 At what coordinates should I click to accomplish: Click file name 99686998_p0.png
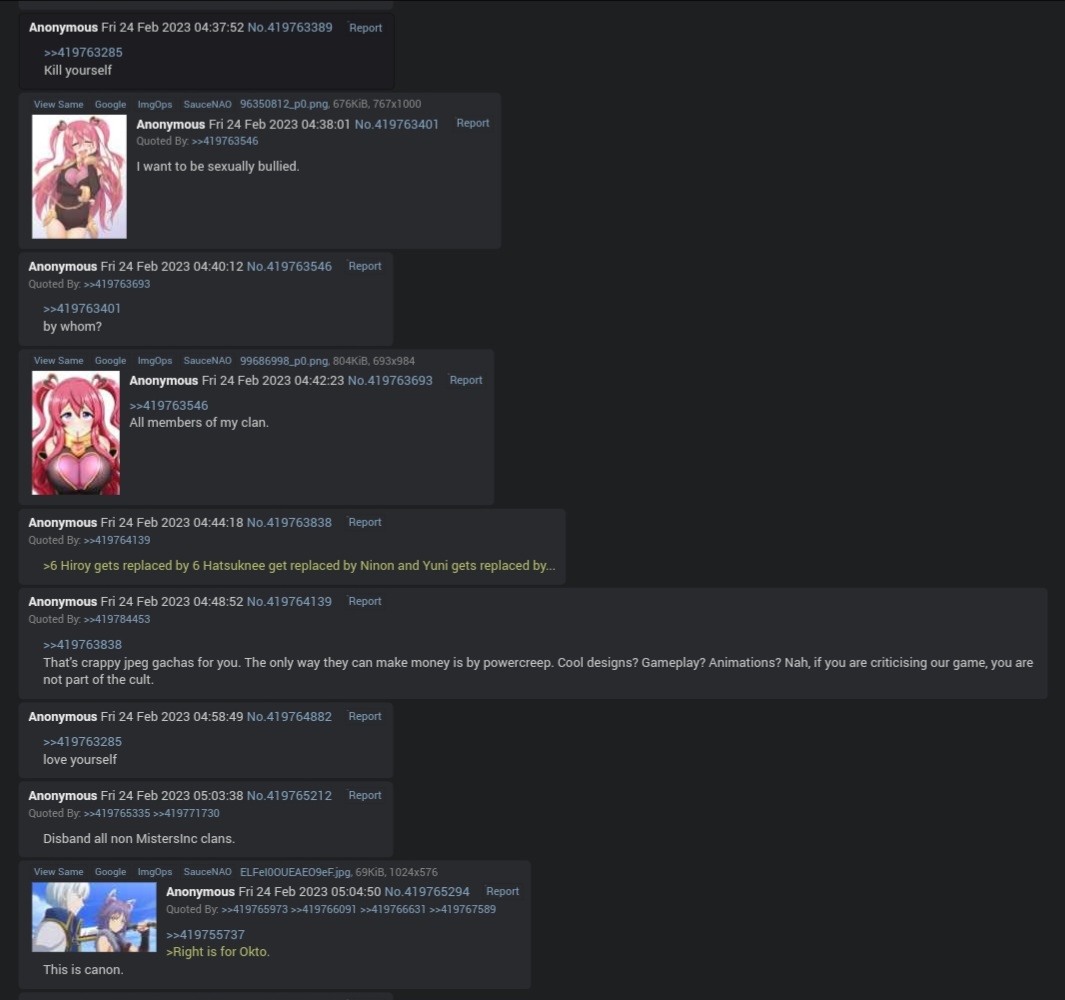coord(284,361)
